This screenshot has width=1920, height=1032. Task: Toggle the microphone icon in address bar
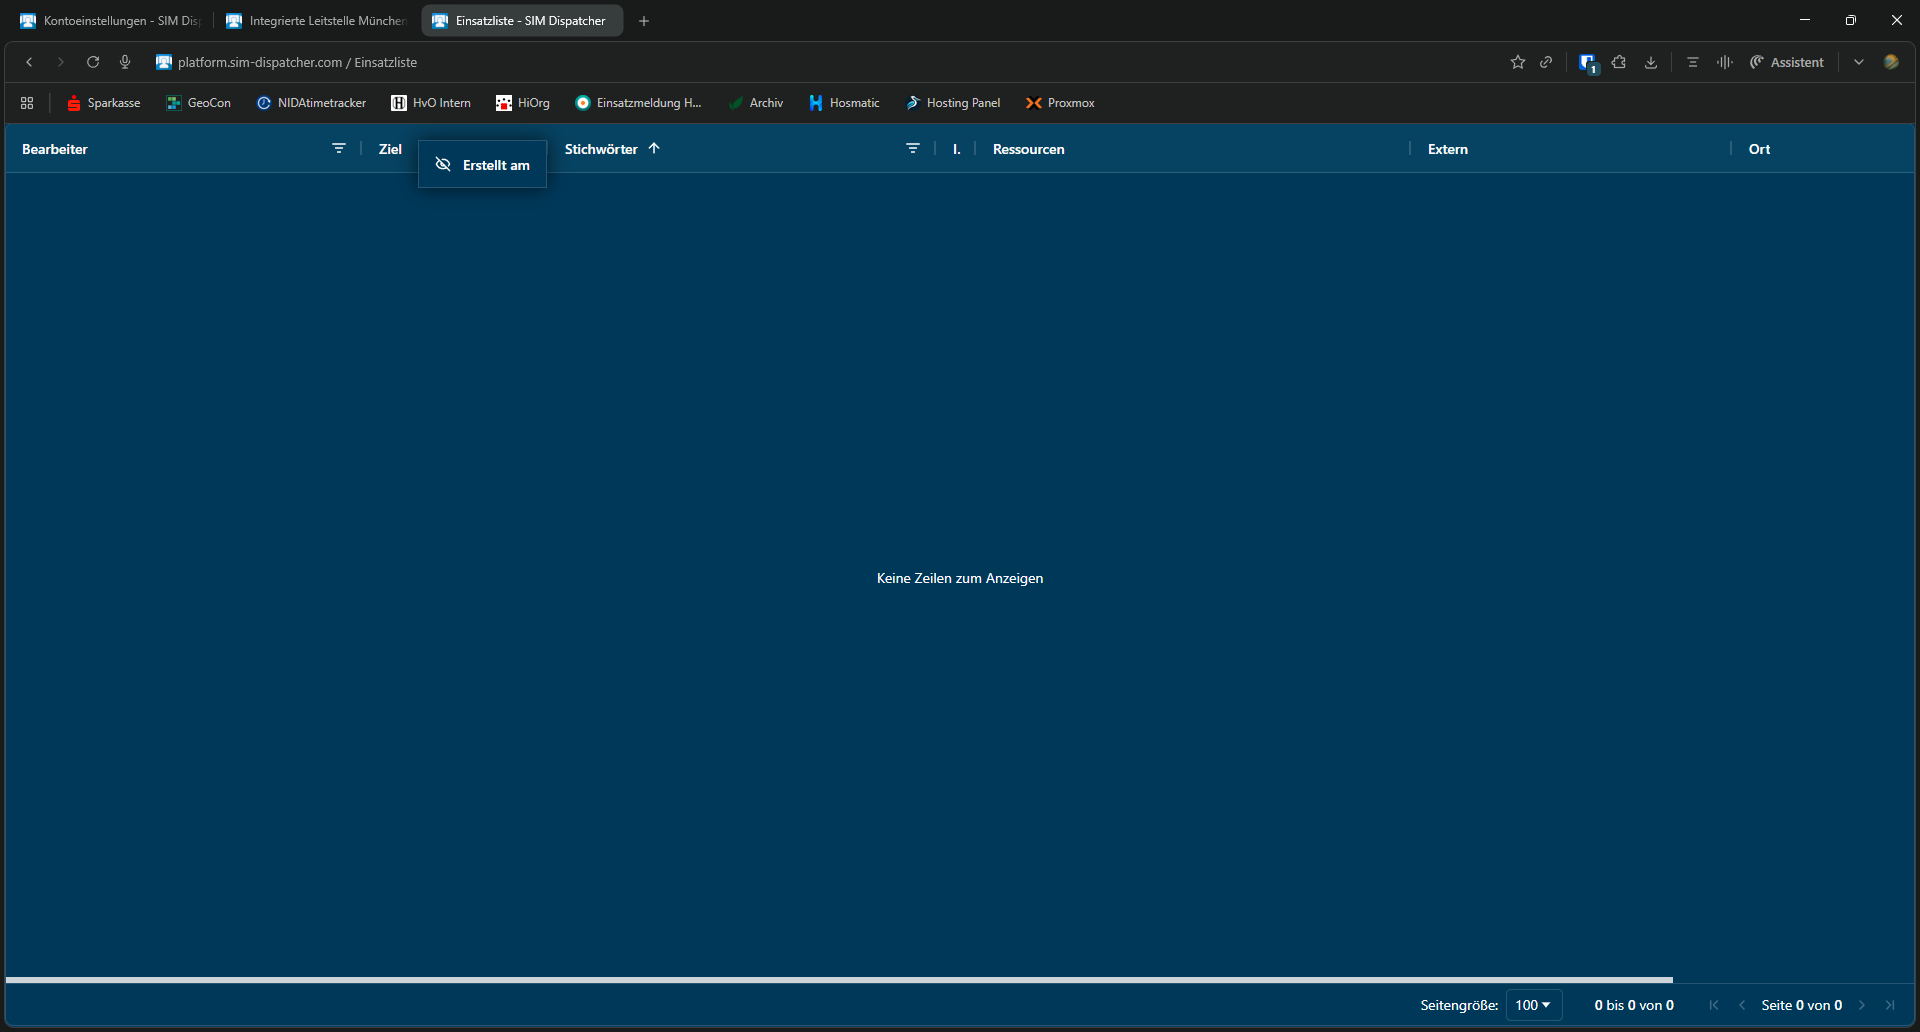click(125, 62)
